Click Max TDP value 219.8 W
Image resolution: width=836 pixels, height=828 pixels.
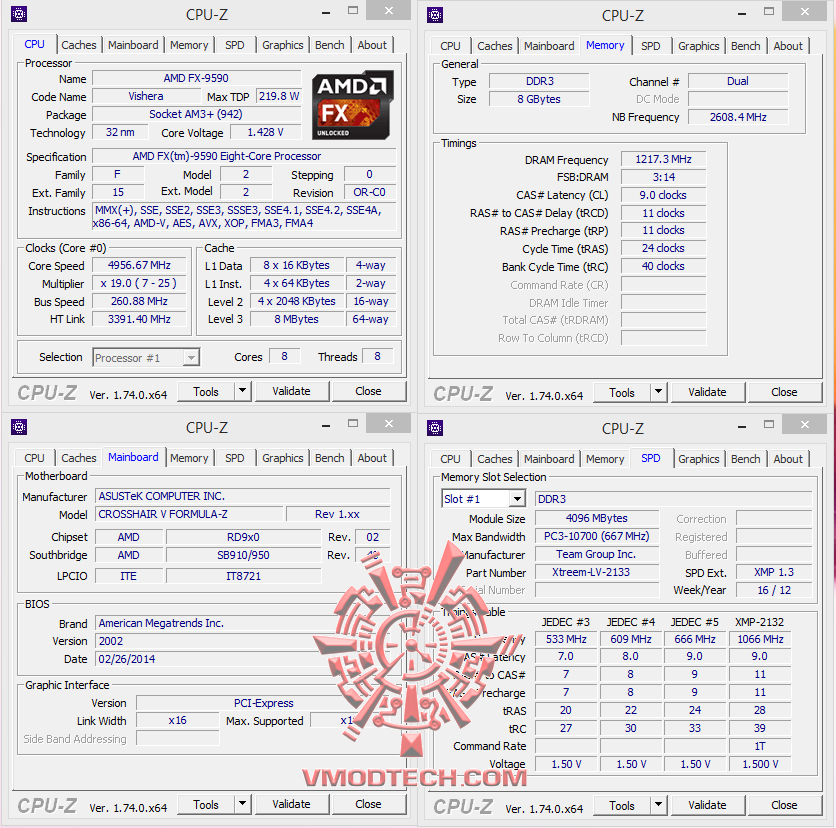point(279,96)
